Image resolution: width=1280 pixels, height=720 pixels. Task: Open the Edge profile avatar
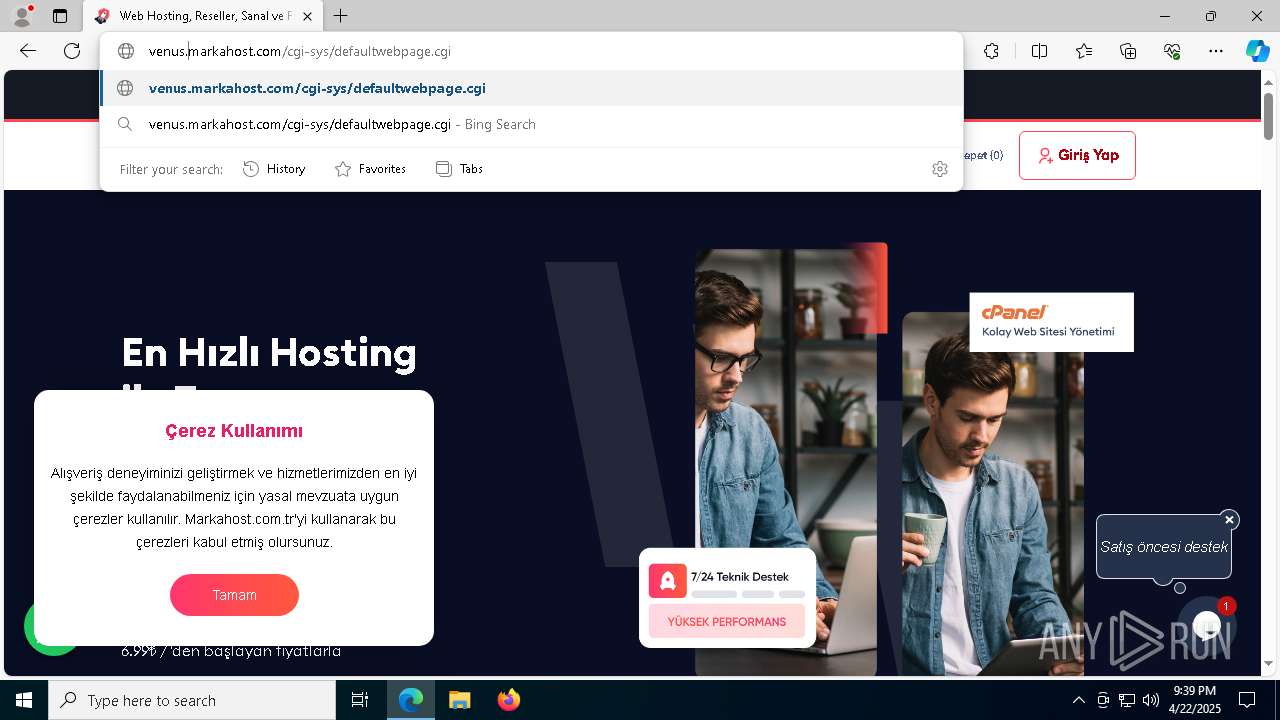click(x=21, y=16)
